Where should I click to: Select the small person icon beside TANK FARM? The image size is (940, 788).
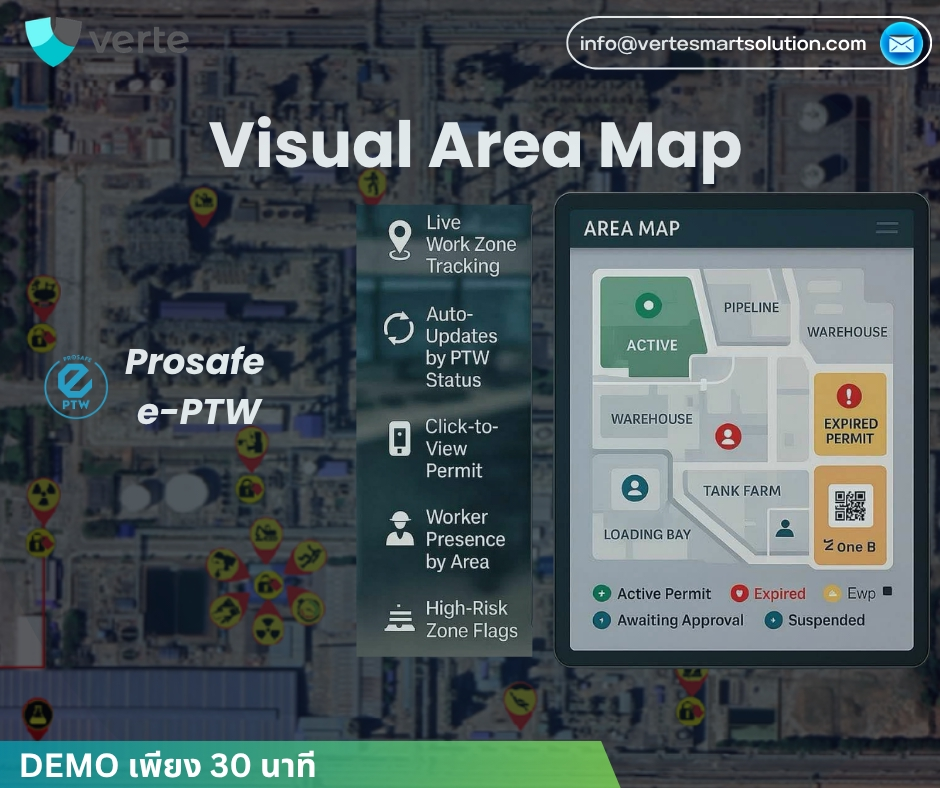(785, 529)
